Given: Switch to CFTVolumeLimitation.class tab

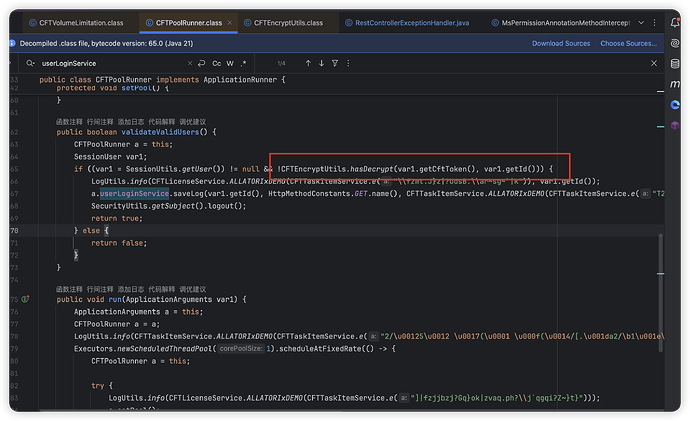Looking at the screenshot, I should click(x=76, y=23).
